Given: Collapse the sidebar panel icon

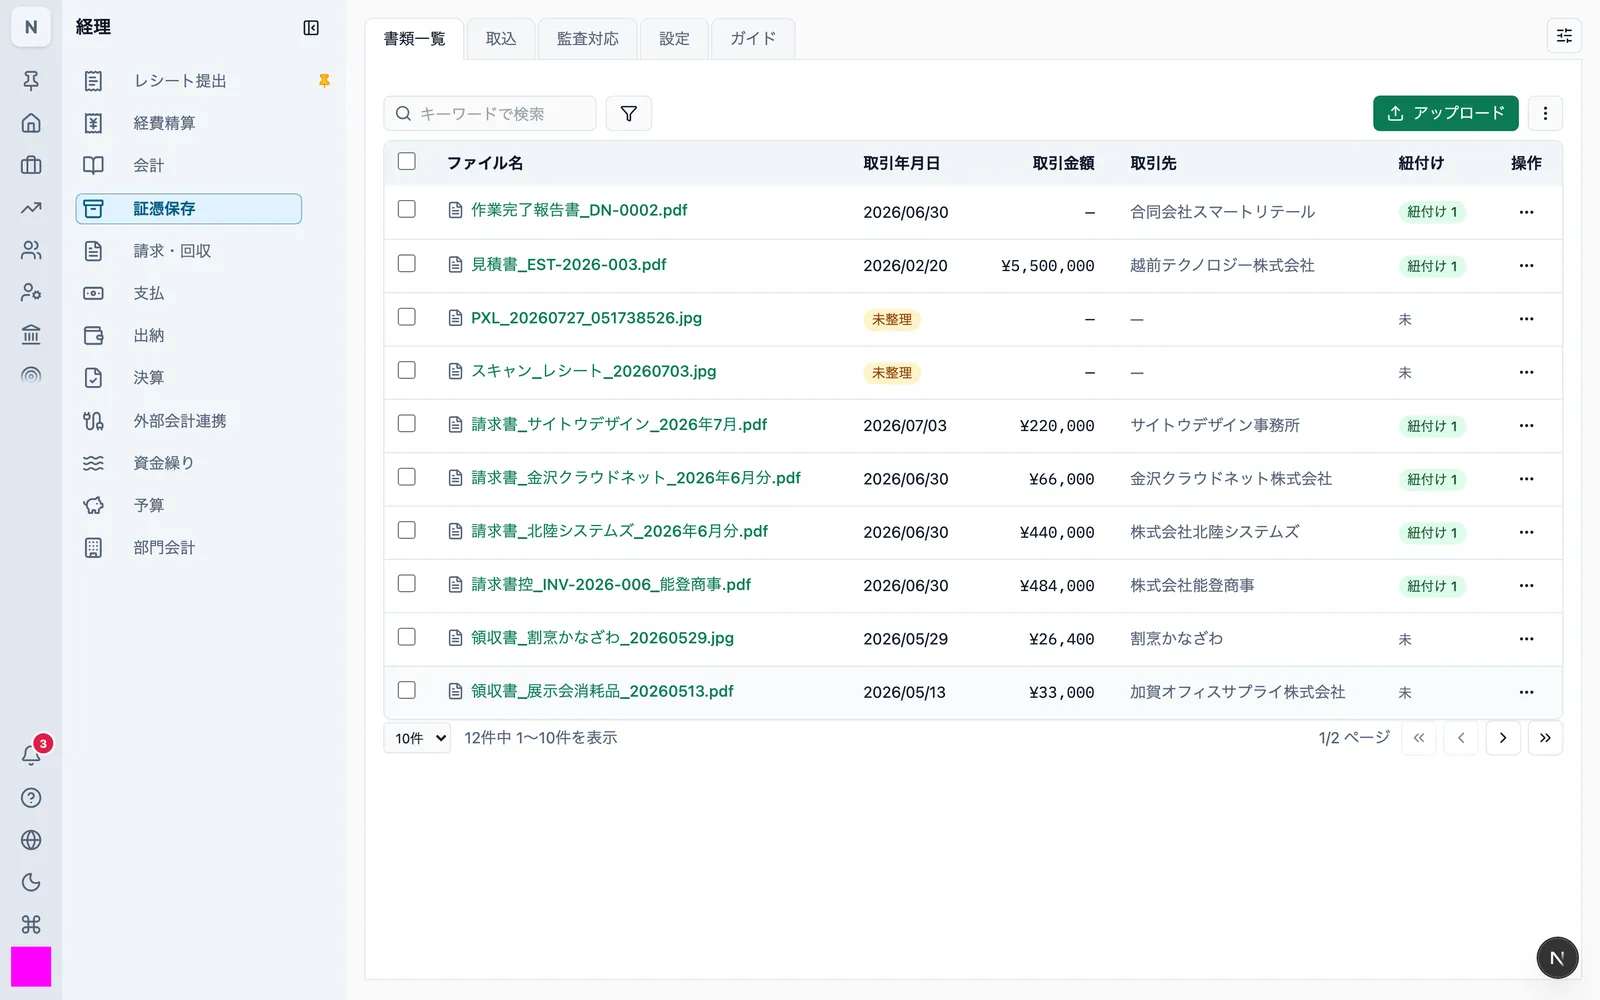Looking at the screenshot, I should point(311,28).
